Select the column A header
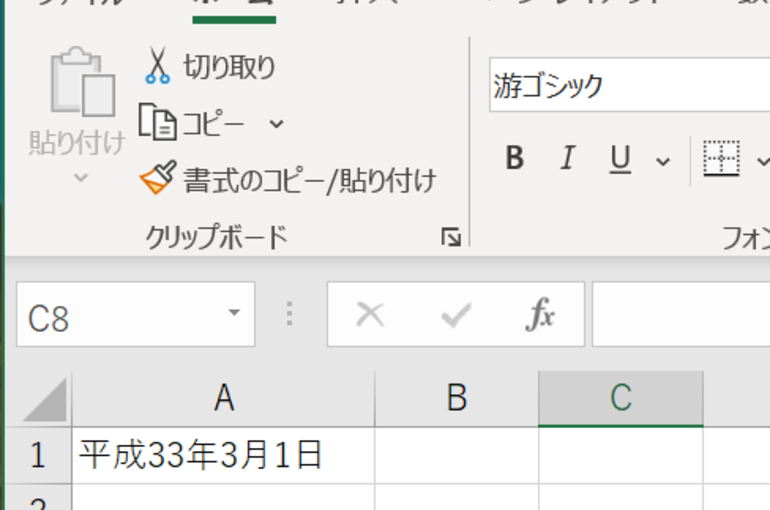The width and height of the screenshot is (770, 510). 224,398
